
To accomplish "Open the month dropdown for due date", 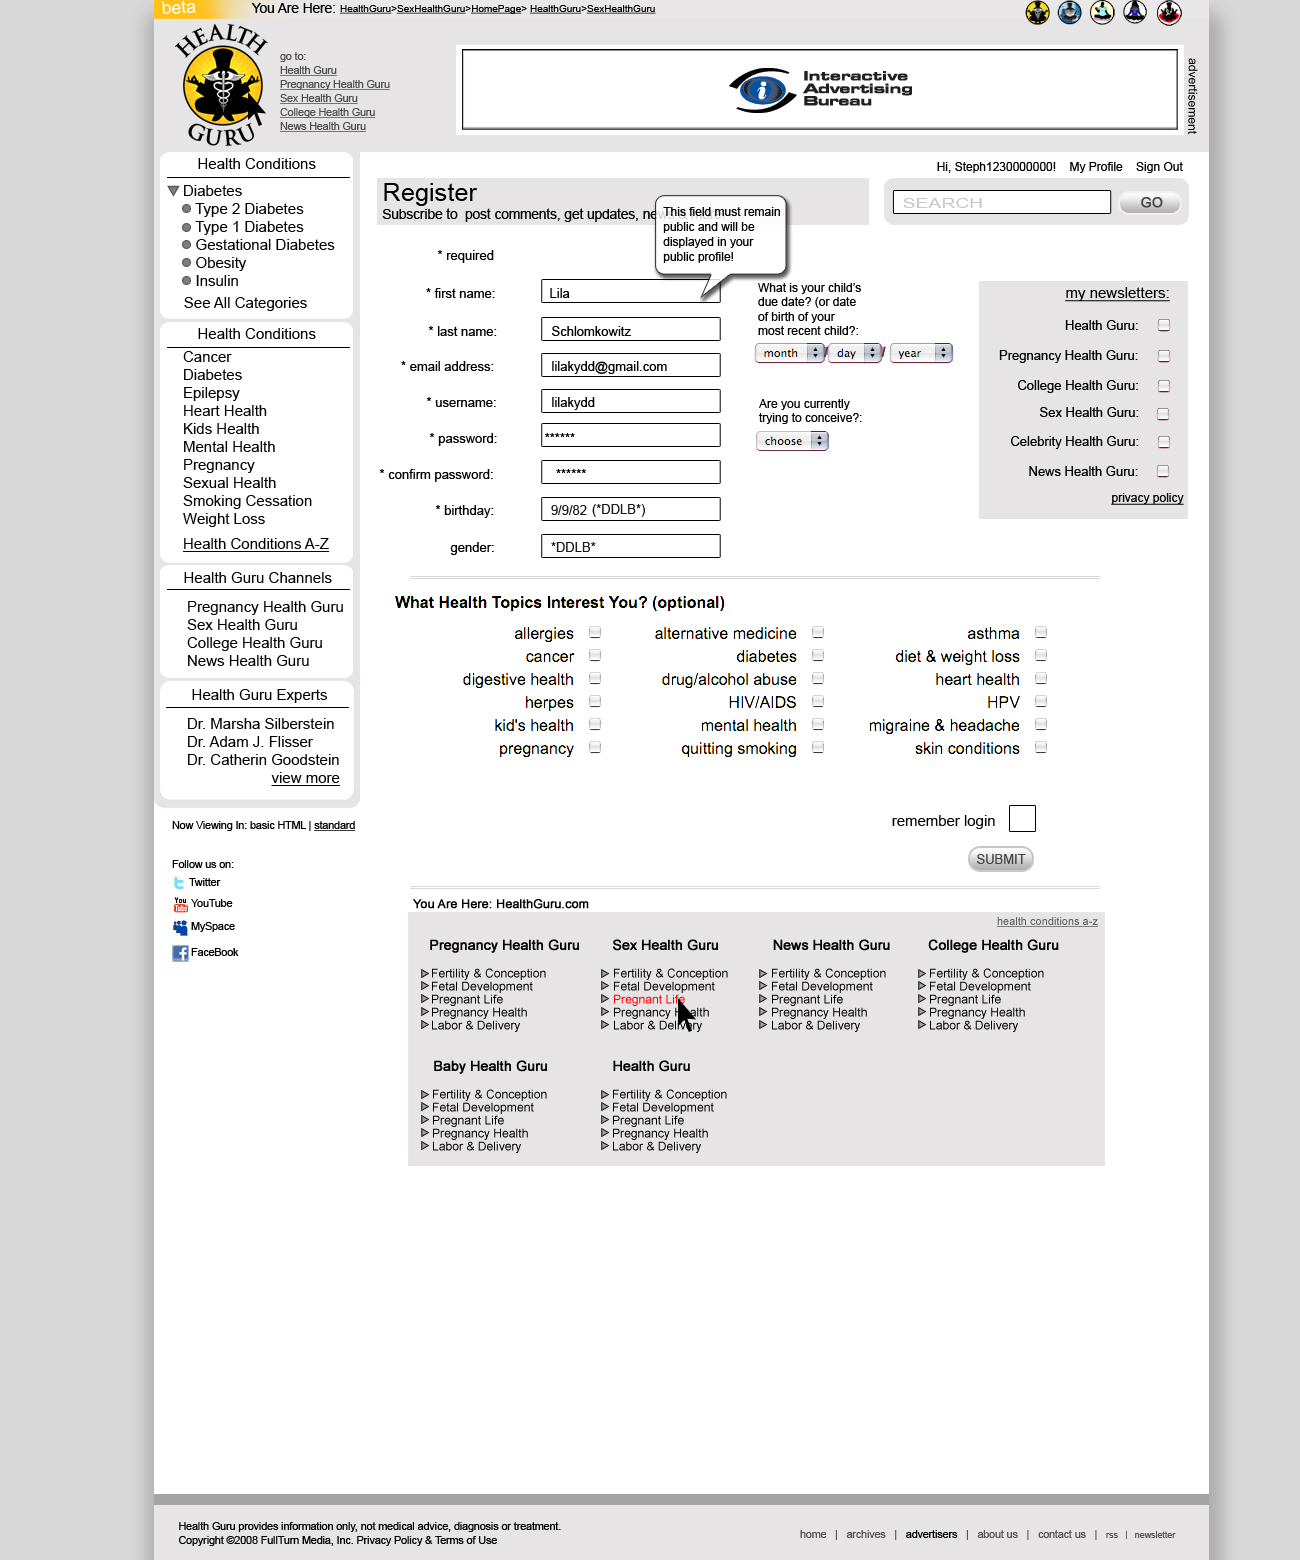I will pos(789,353).
